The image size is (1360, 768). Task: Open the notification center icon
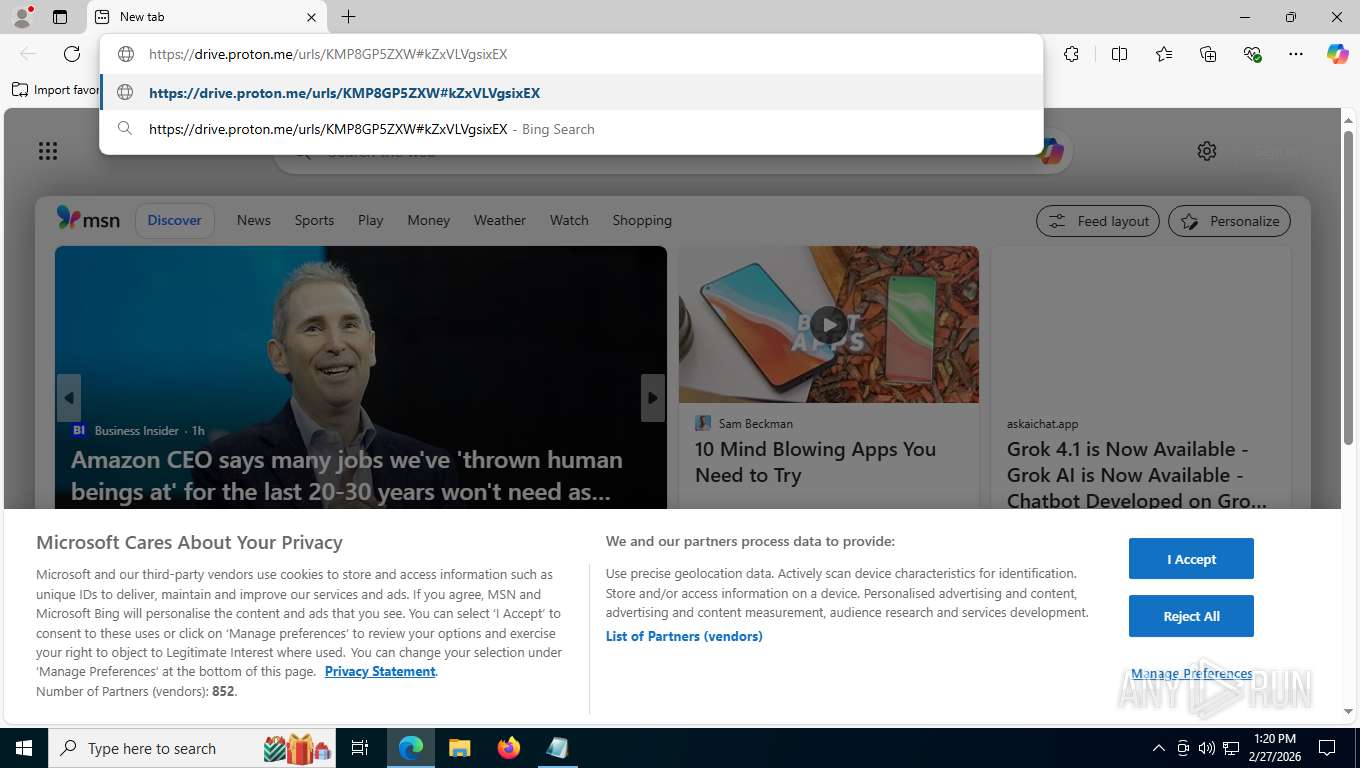[1327, 748]
